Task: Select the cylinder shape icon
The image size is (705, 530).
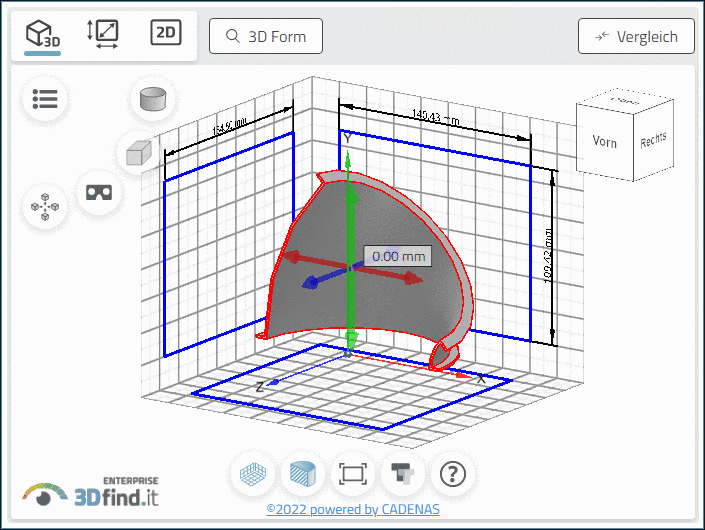Action: click(x=153, y=99)
